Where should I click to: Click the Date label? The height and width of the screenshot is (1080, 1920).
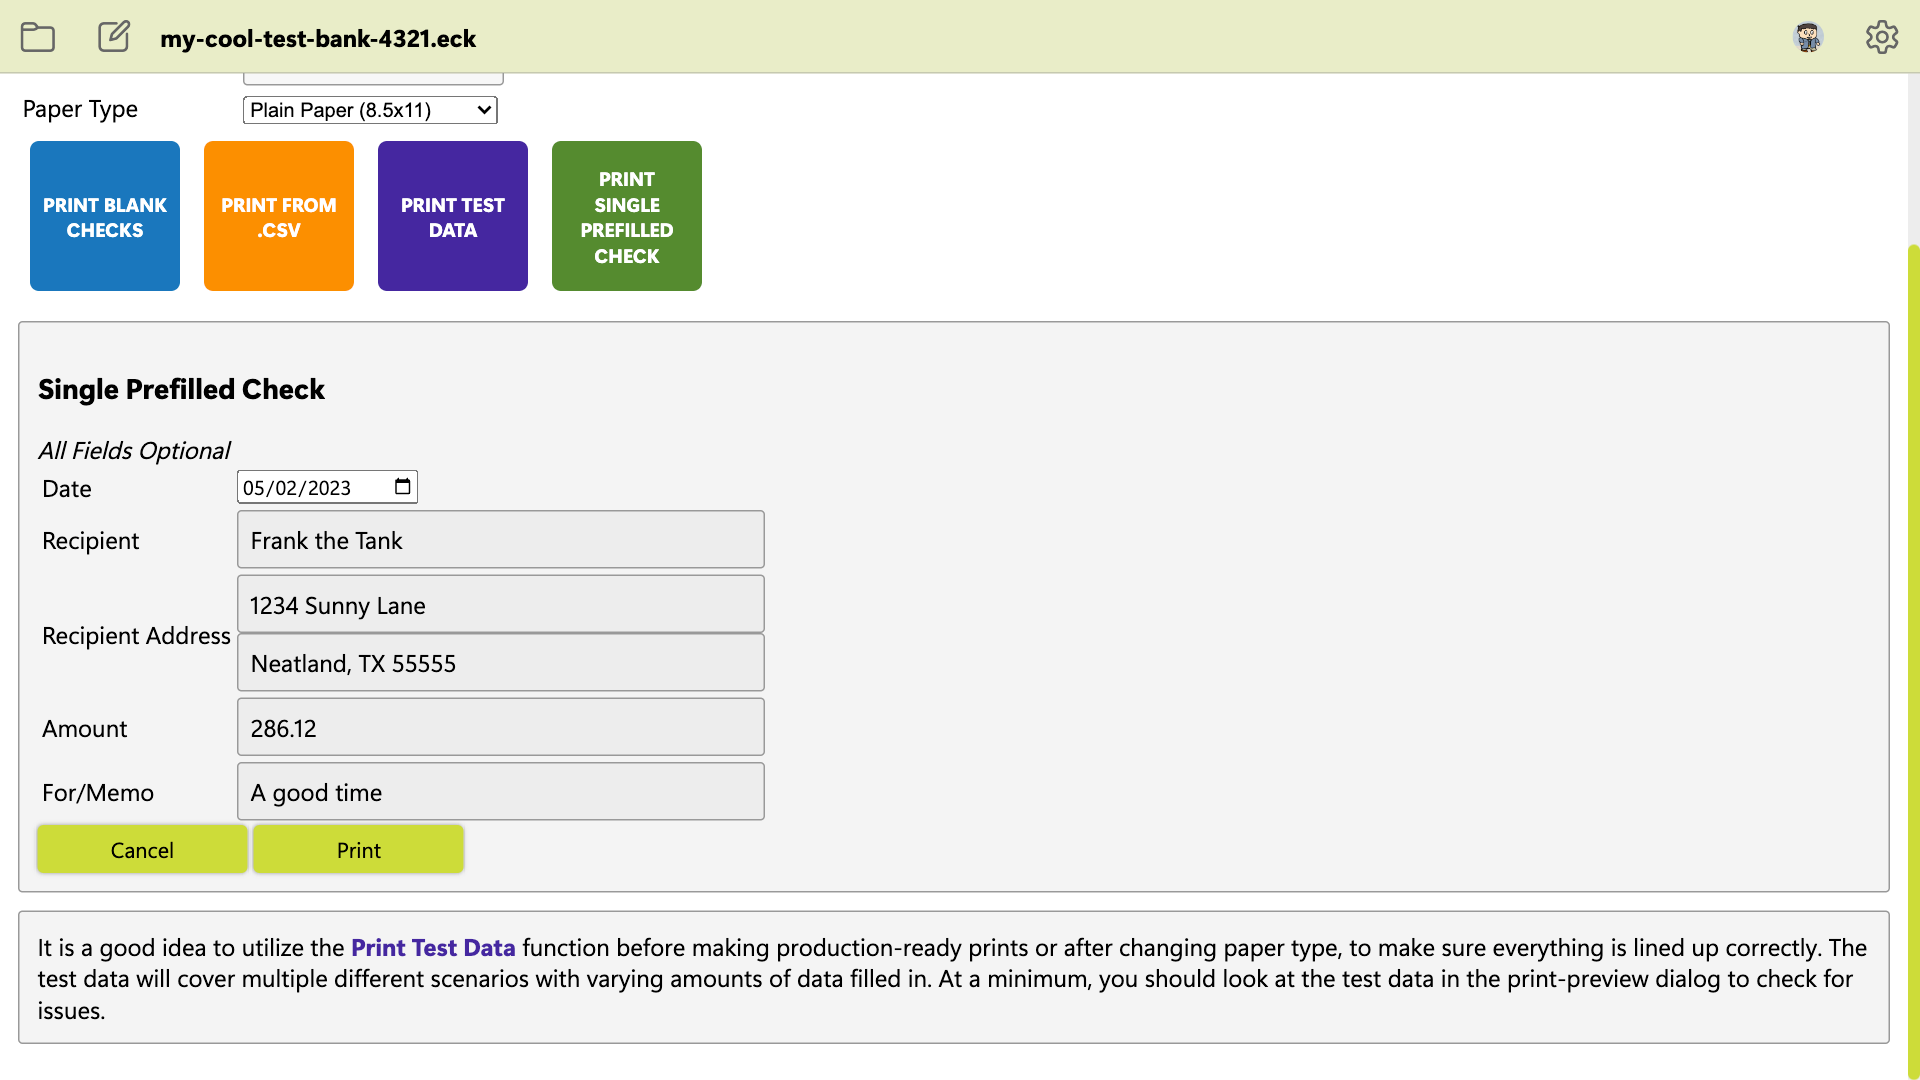pyautogui.click(x=67, y=489)
